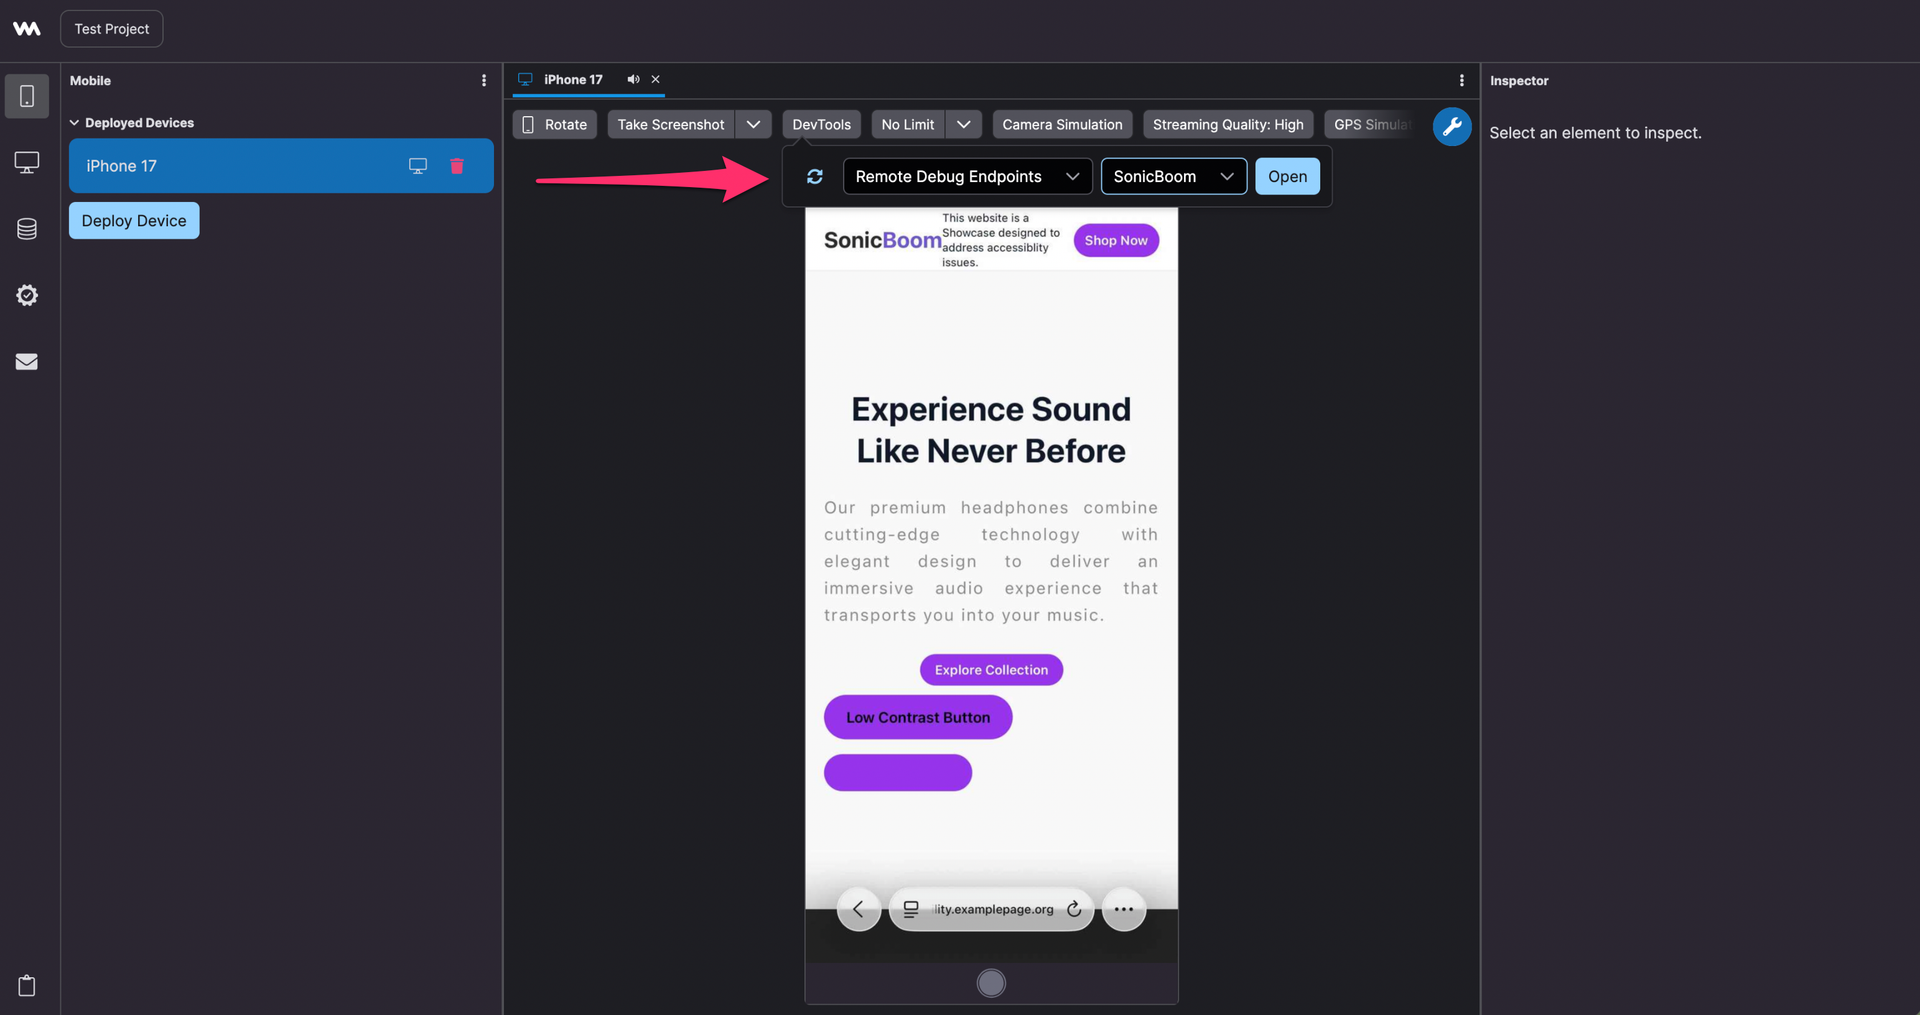This screenshot has width=1920, height=1015.
Task: Toggle the wrench inspector button
Action: coord(1452,127)
